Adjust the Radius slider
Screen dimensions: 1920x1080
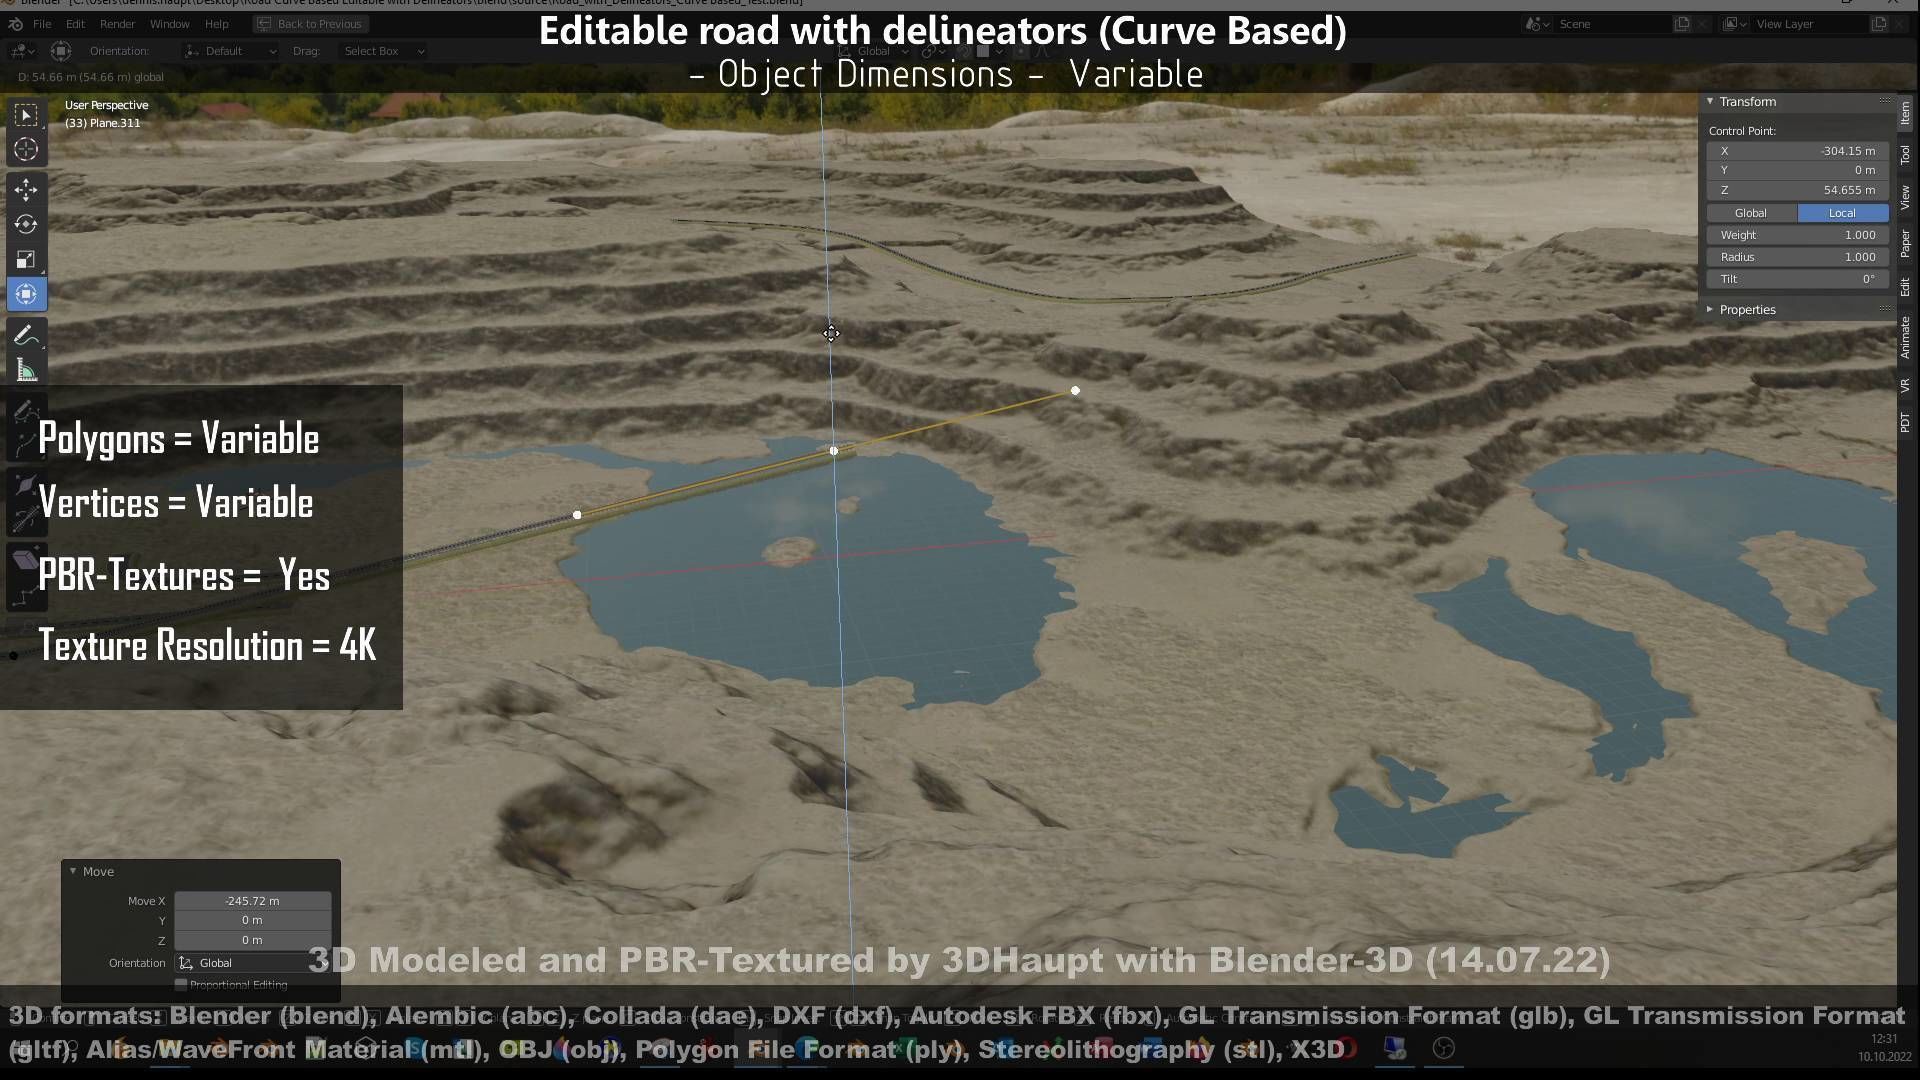point(1797,257)
